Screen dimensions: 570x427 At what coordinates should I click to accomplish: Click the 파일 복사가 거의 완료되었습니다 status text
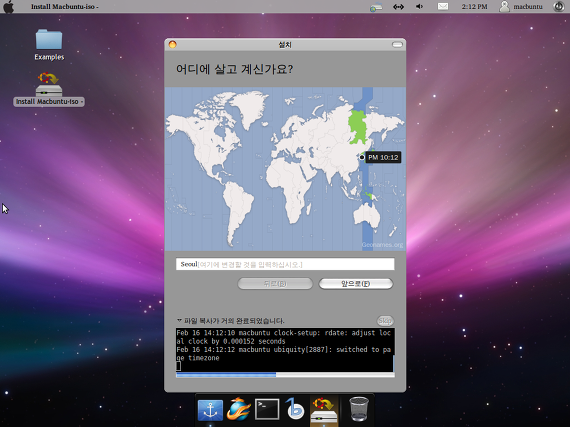(234, 321)
